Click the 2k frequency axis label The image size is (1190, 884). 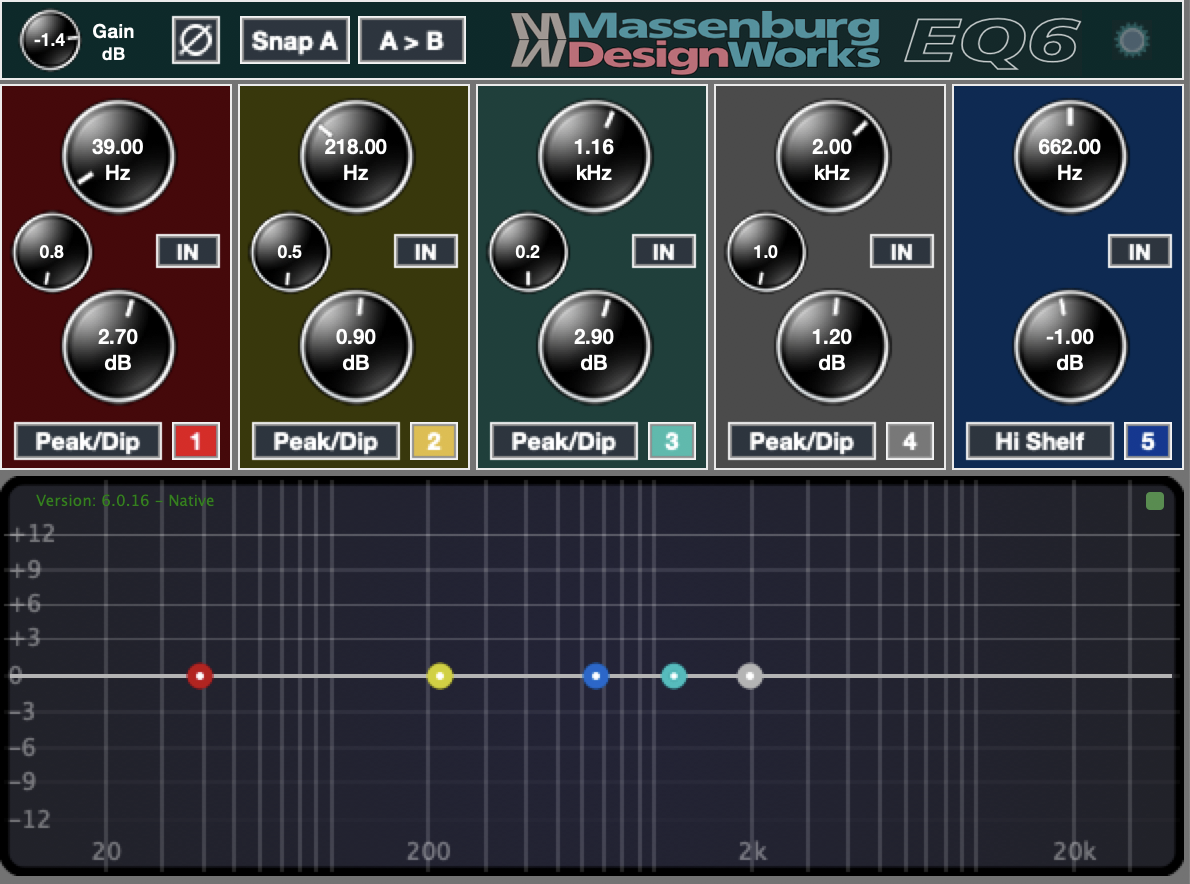(x=753, y=851)
